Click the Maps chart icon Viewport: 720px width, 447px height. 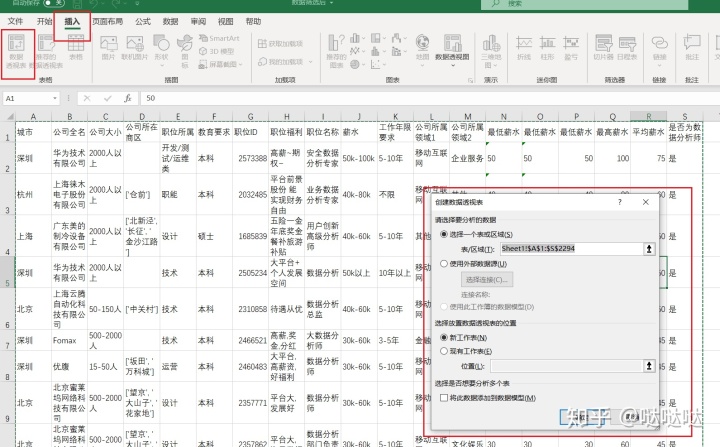[x=422, y=43]
